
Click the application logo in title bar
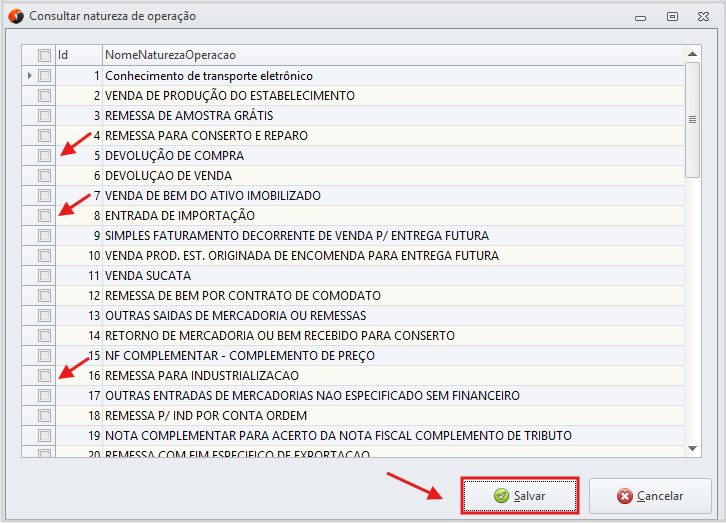(16, 16)
